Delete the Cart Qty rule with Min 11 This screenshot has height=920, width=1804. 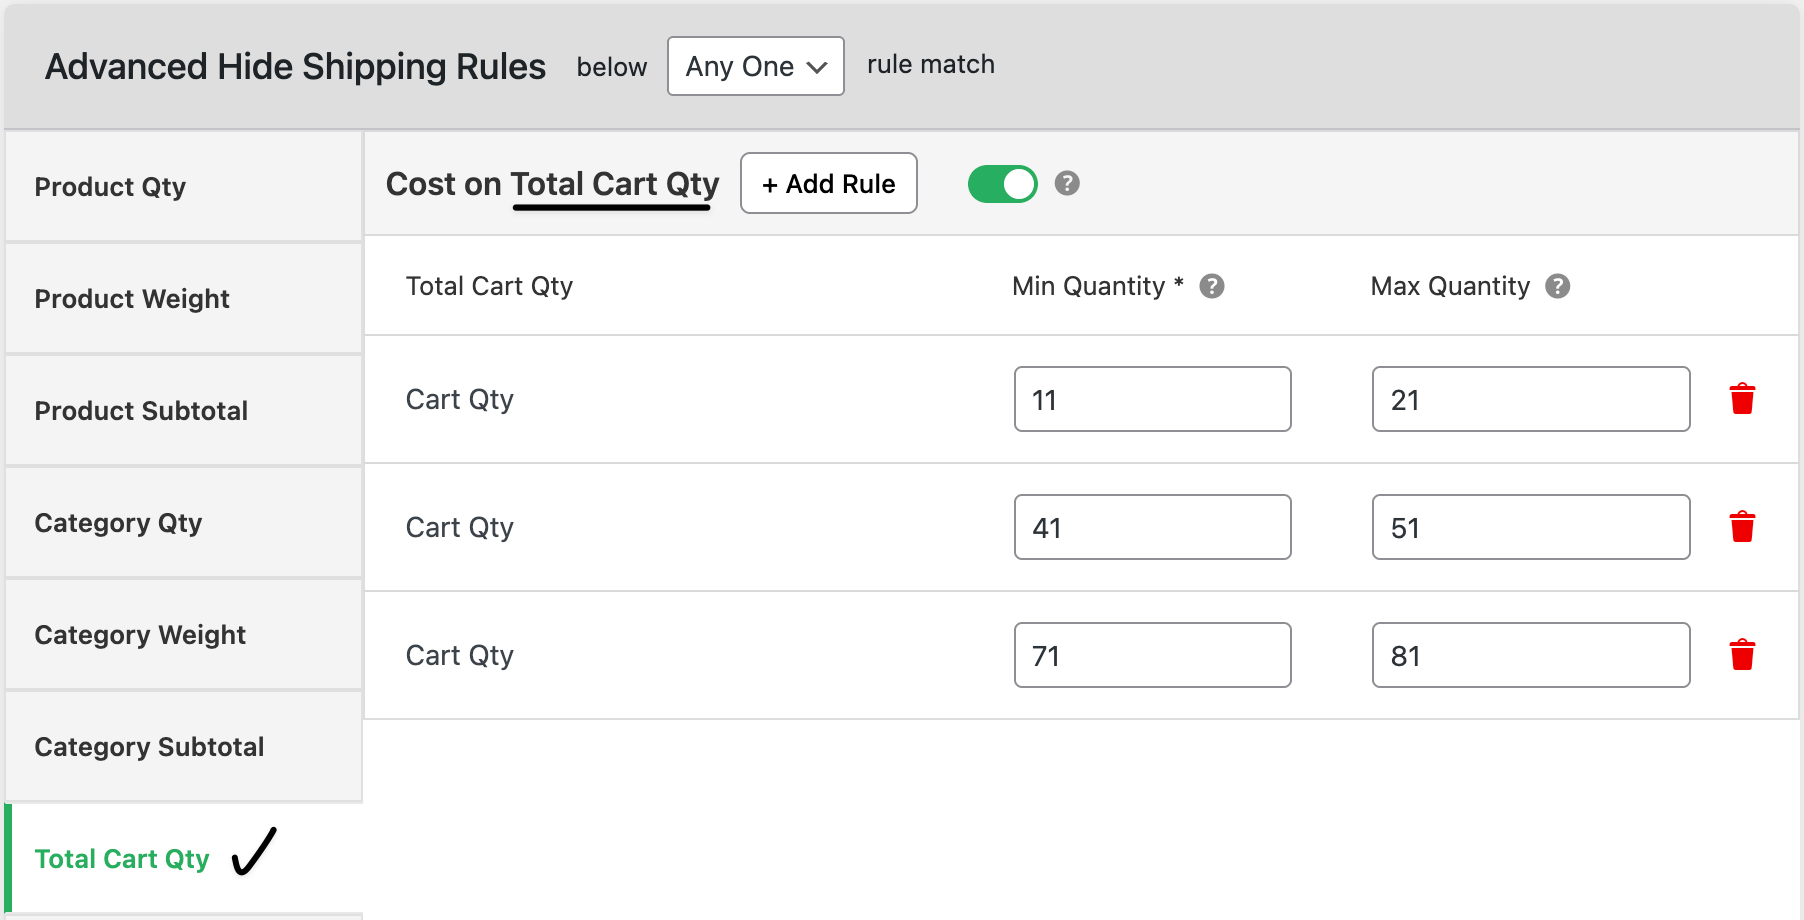pos(1742,398)
